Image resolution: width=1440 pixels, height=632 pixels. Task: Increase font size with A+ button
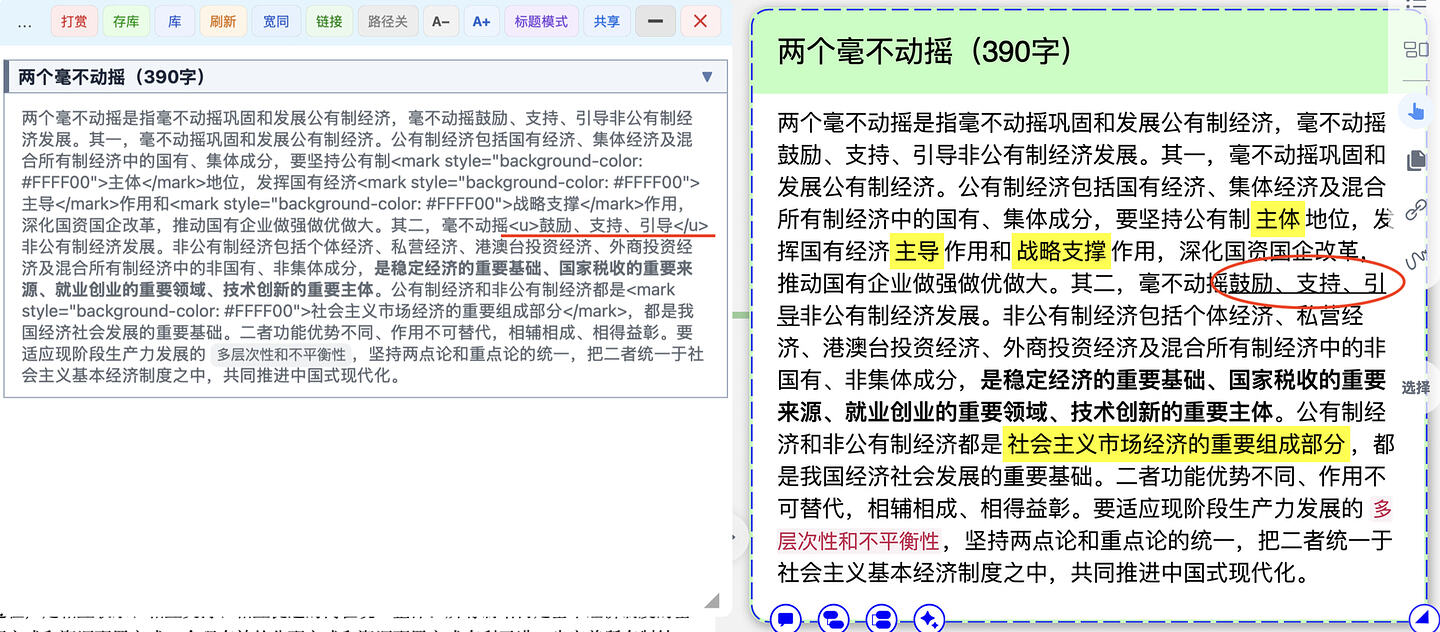(481, 21)
